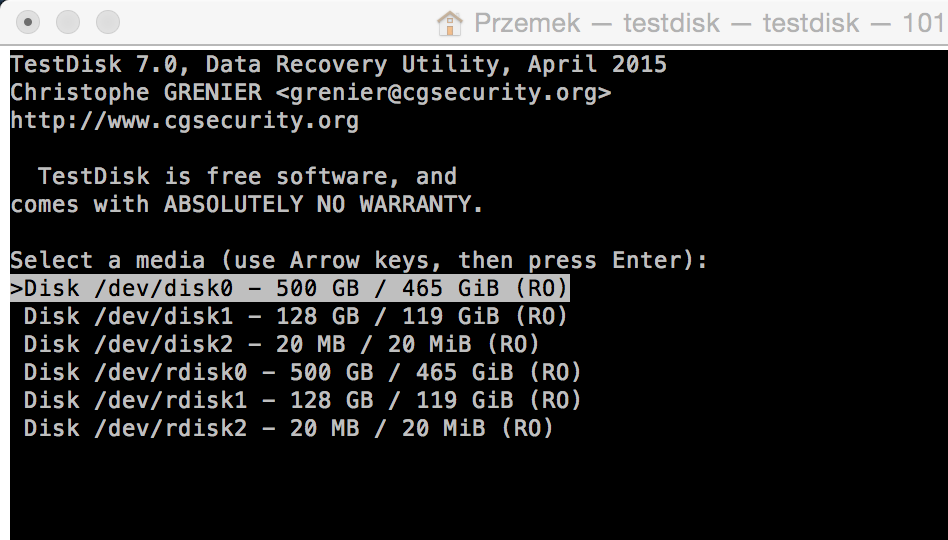Click the third zoom window button
Image resolution: width=948 pixels, height=540 pixels.
point(108,22)
